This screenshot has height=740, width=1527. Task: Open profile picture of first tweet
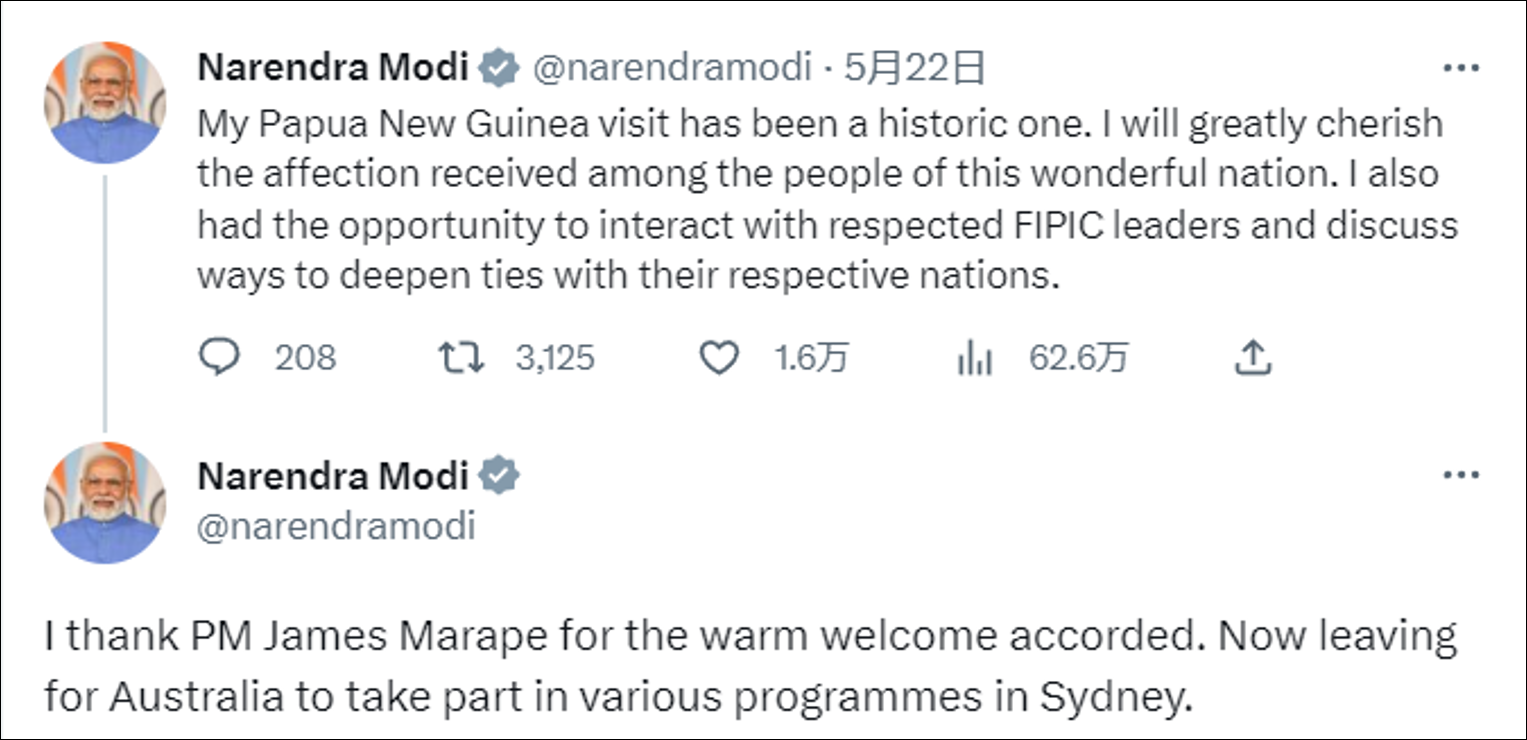(x=104, y=102)
